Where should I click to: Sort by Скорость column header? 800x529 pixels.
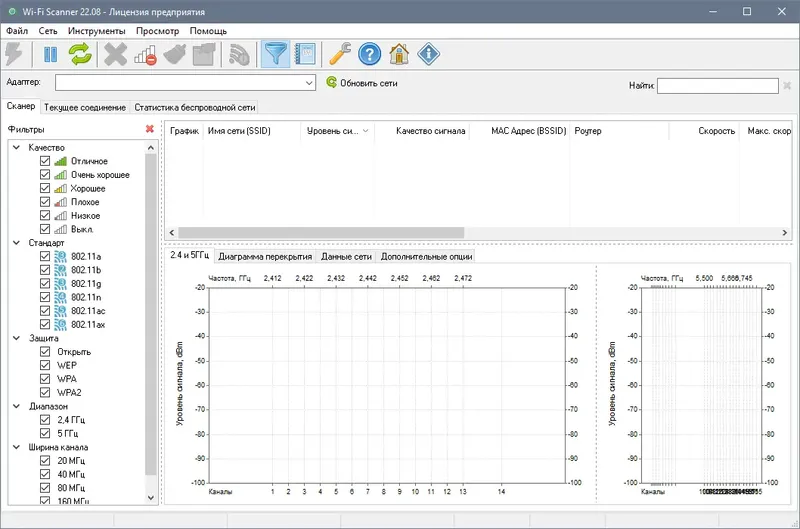point(704,131)
